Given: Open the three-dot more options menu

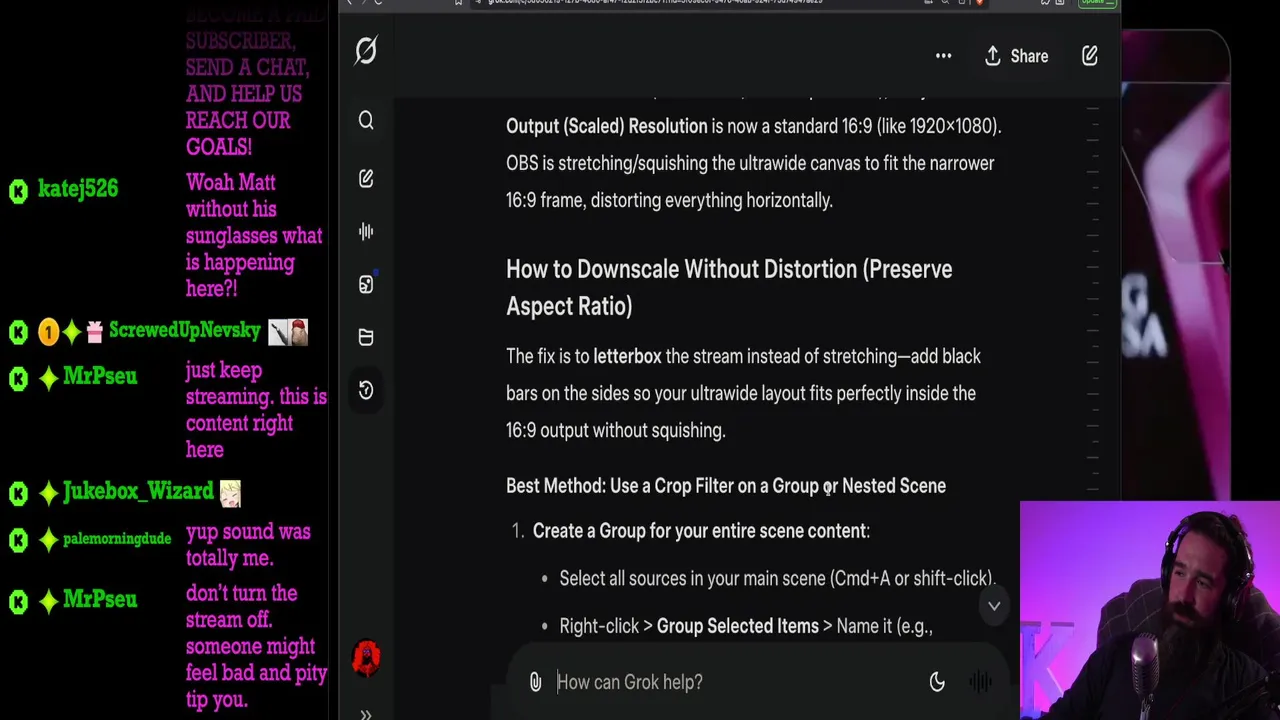Looking at the screenshot, I should (943, 56).
